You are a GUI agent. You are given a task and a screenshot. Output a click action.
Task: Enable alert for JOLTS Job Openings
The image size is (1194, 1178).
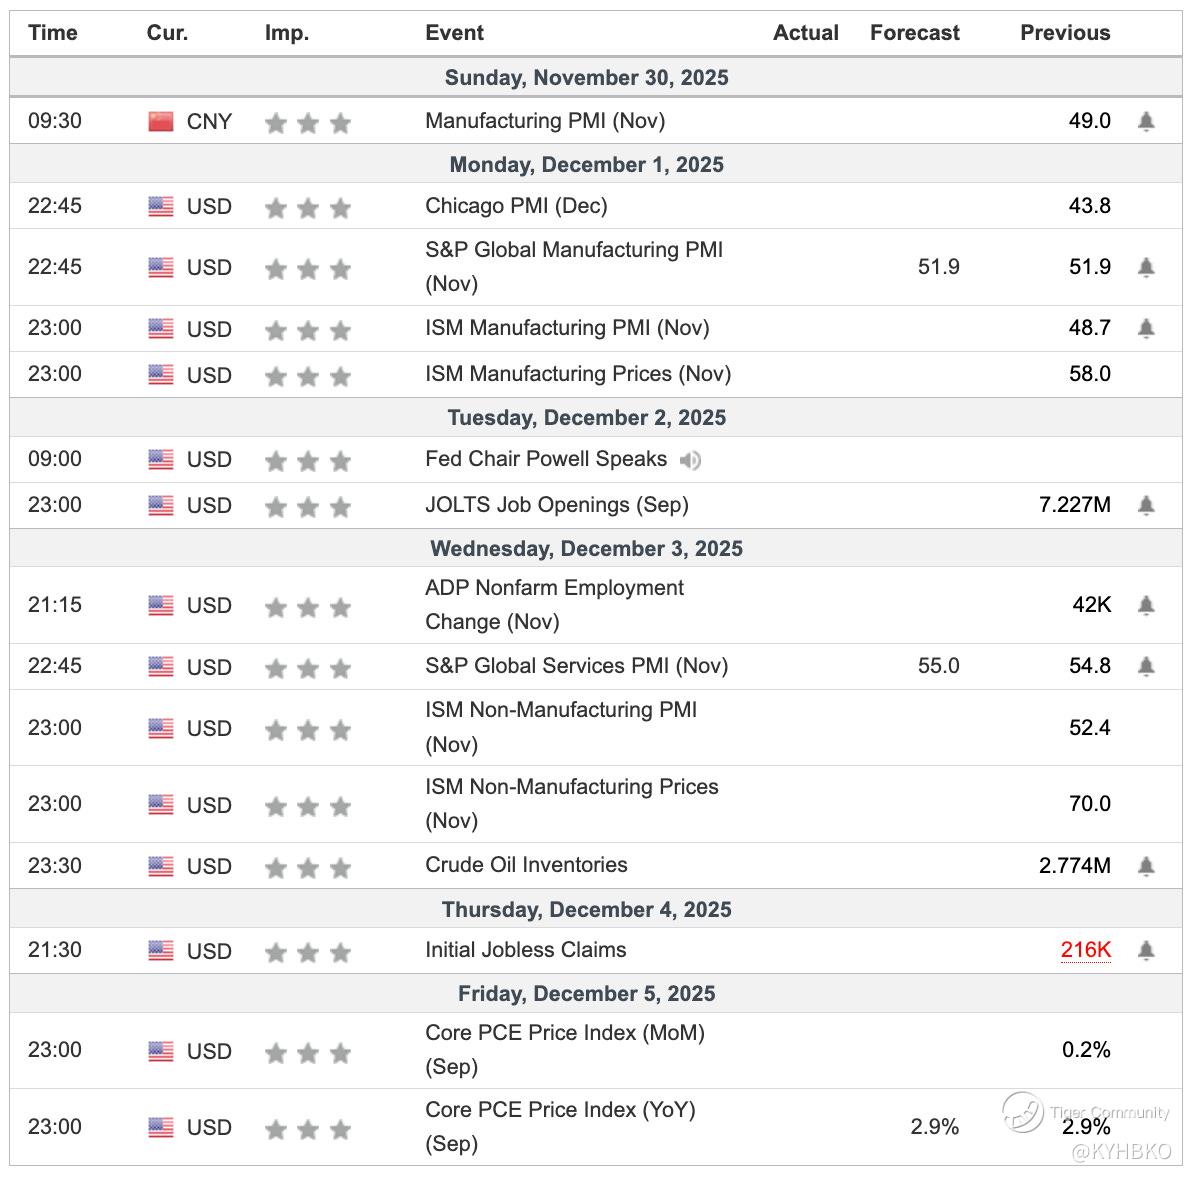pyautogui.click(x=1146, y=505)
